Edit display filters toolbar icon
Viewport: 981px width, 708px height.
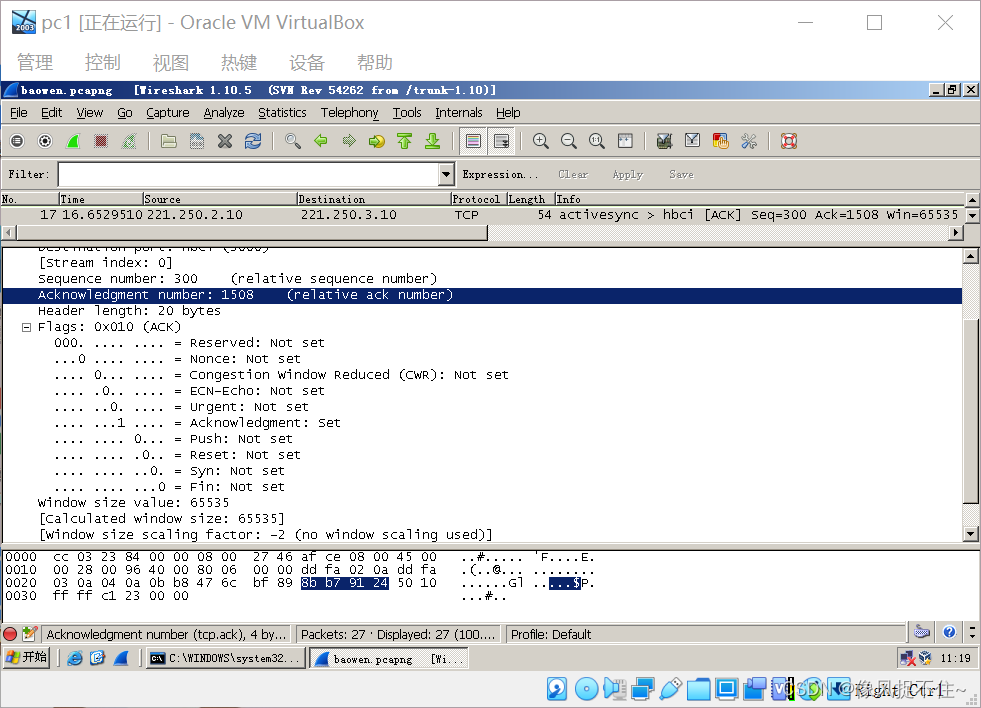pyautogui.click(x=692, y=141)
